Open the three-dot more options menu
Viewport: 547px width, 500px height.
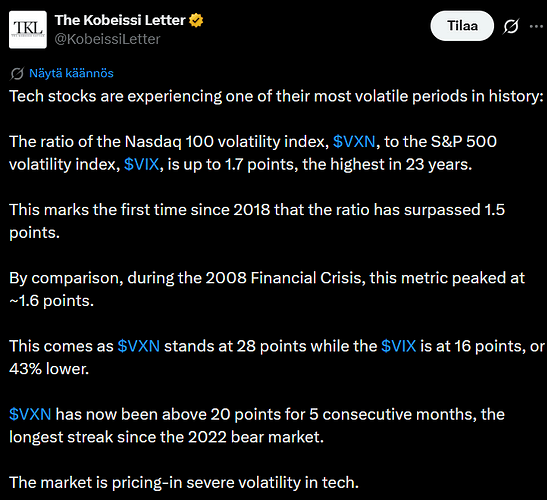pos(536,26)
